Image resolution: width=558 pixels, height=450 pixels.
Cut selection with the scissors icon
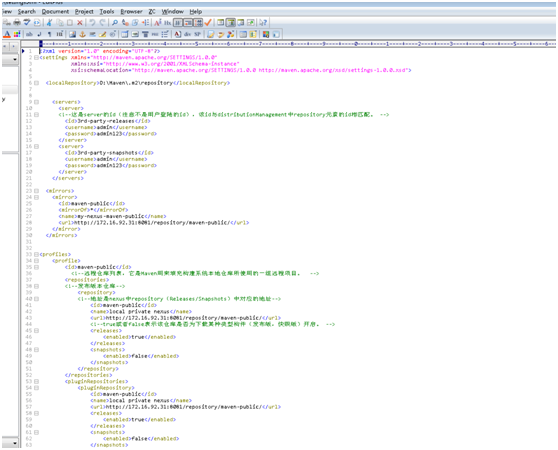pyautogui.click(x=49, y=22)
